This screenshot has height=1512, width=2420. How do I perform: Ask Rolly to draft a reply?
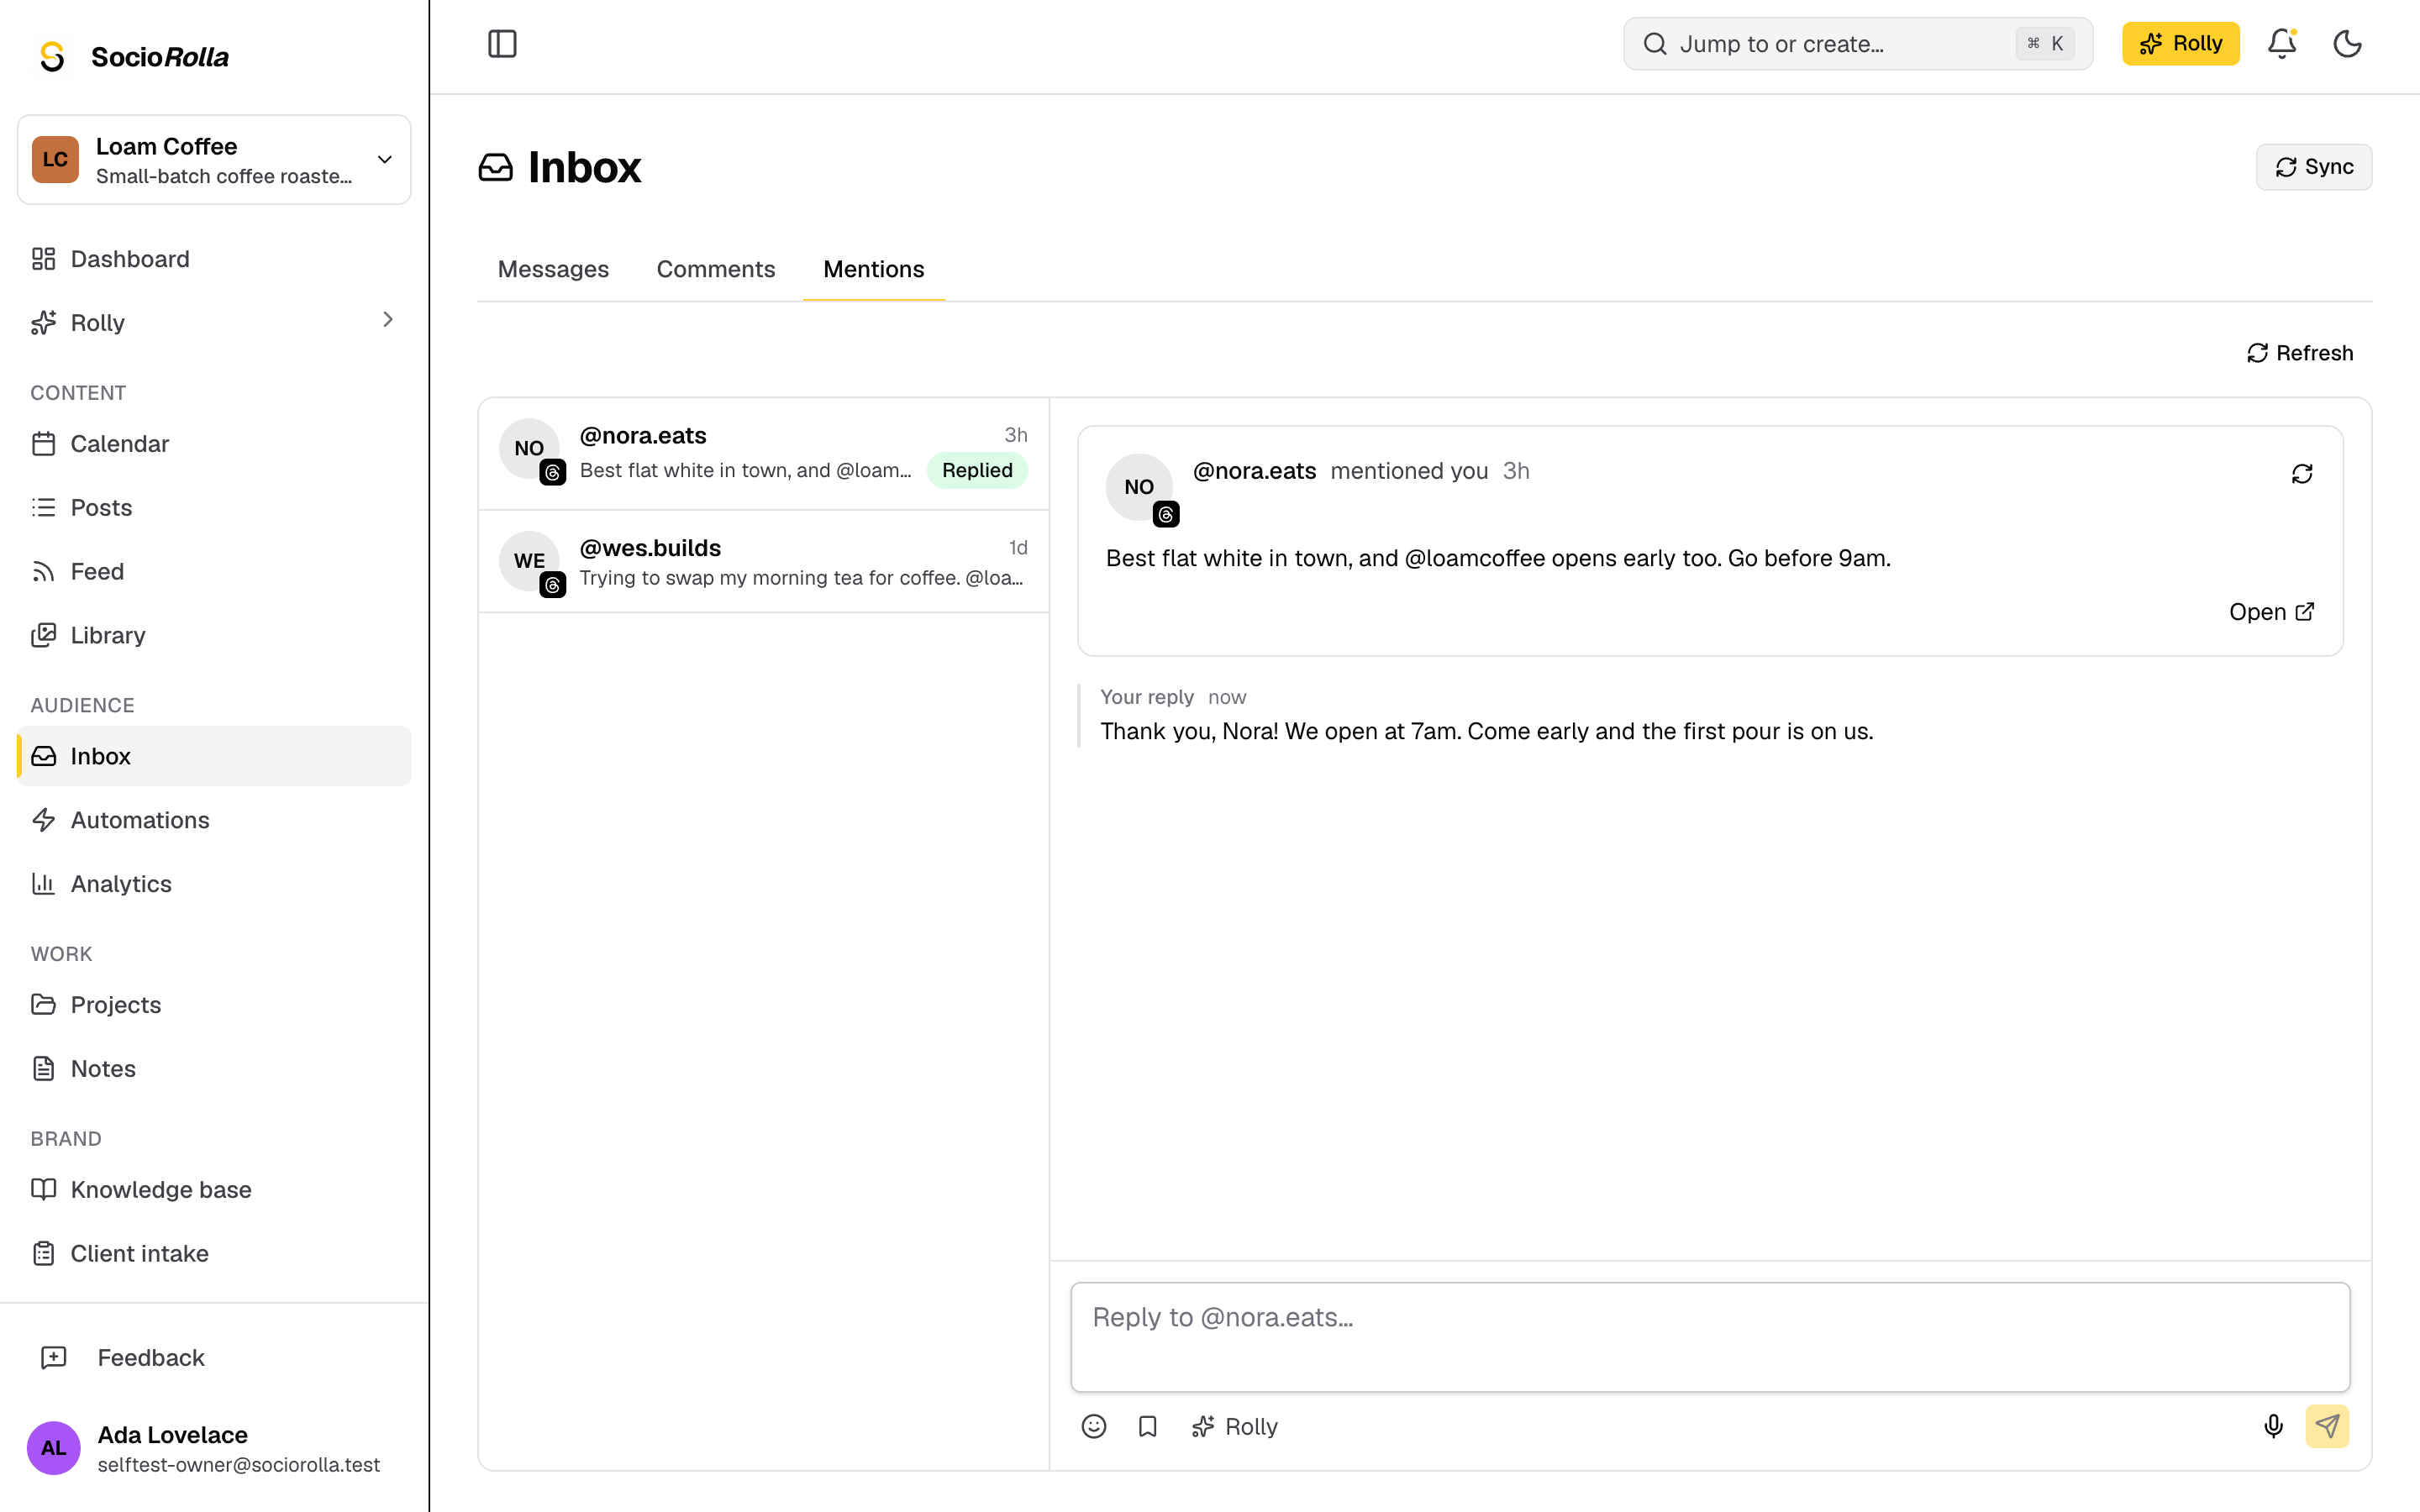click(1234, 1426)
